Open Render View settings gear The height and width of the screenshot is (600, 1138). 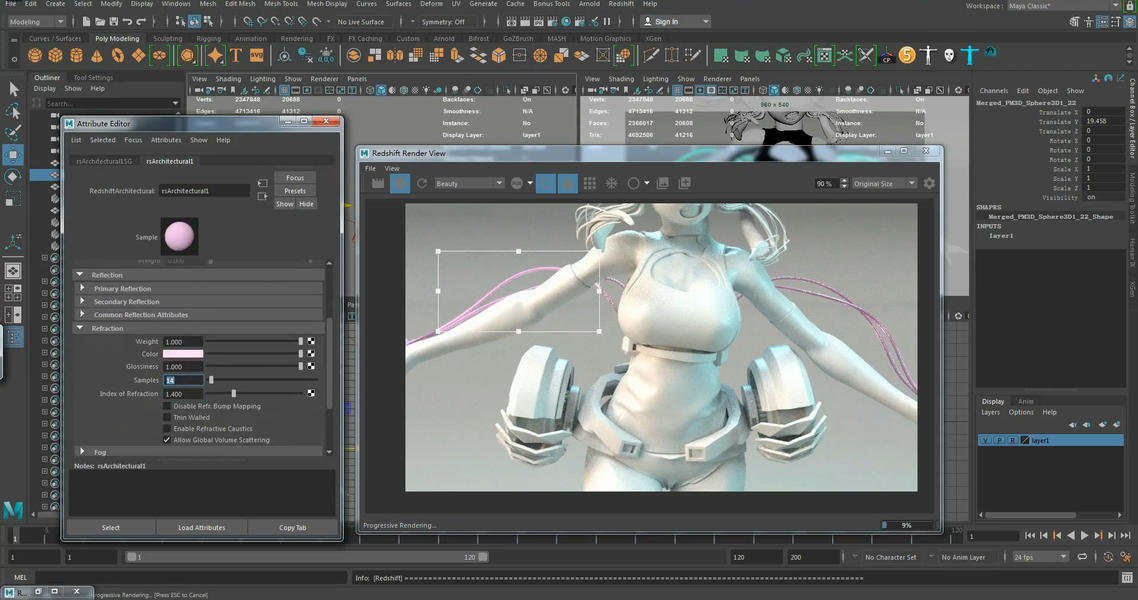coord(929,184)
